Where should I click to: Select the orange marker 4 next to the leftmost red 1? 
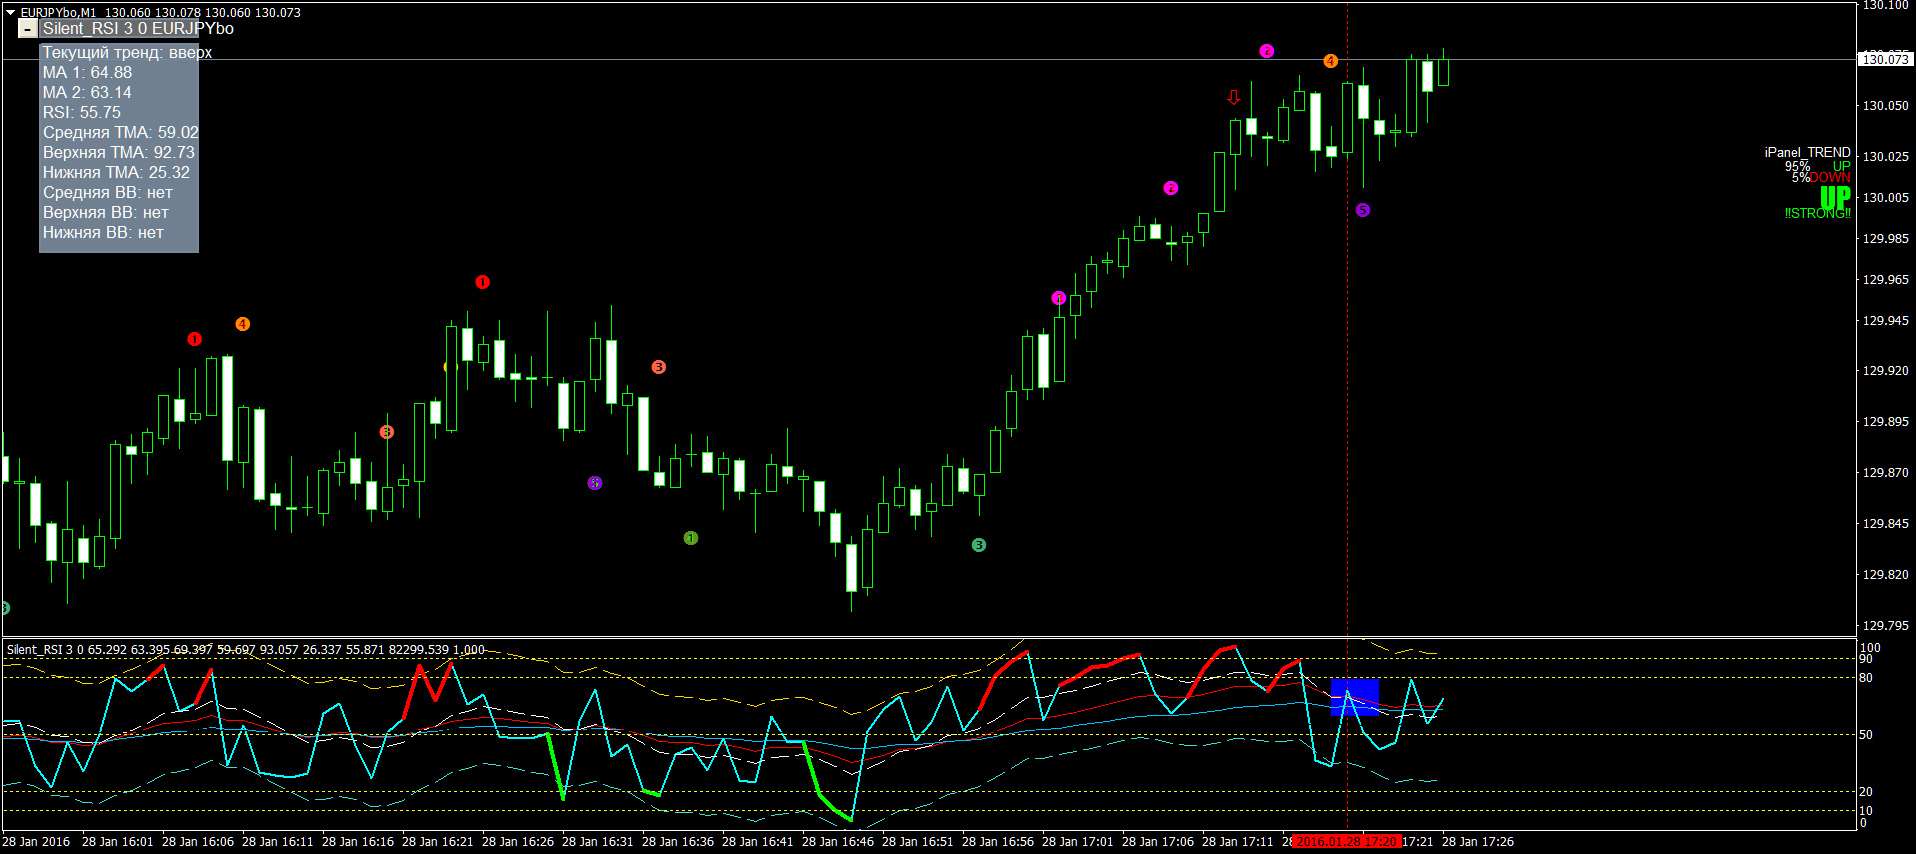pos(242,324)
